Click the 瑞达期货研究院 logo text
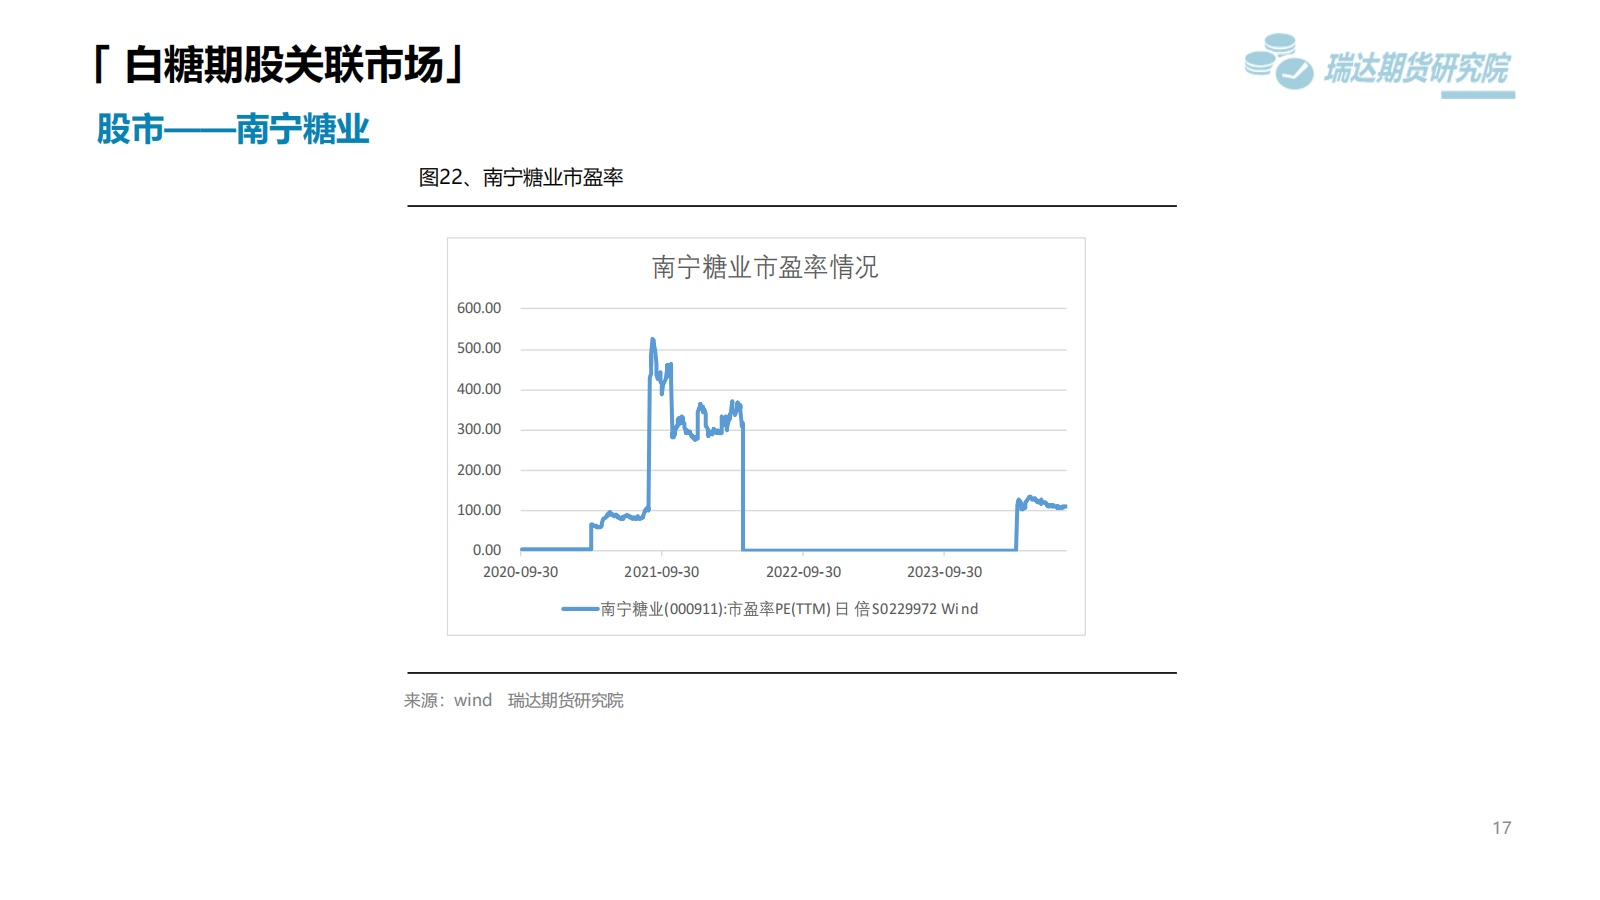The height and width of the screenshot is (900, 1600). (1416, 68)
